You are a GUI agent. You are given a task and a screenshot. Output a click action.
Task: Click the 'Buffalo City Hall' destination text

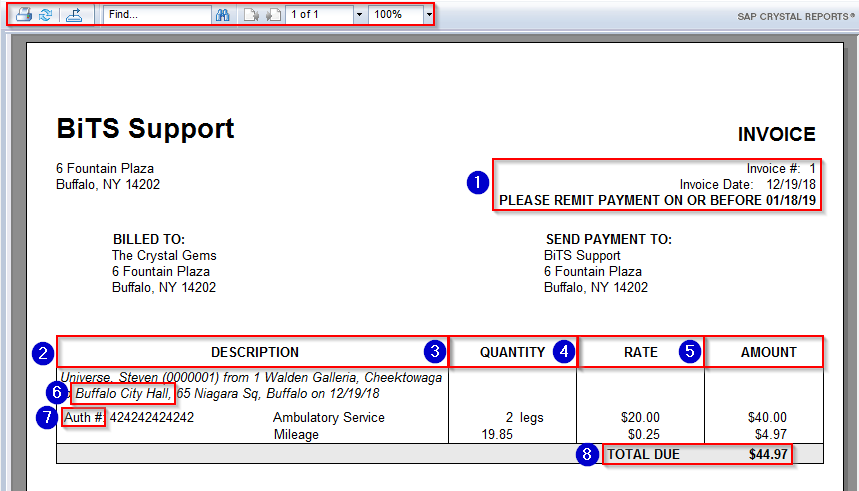[123, 393]
